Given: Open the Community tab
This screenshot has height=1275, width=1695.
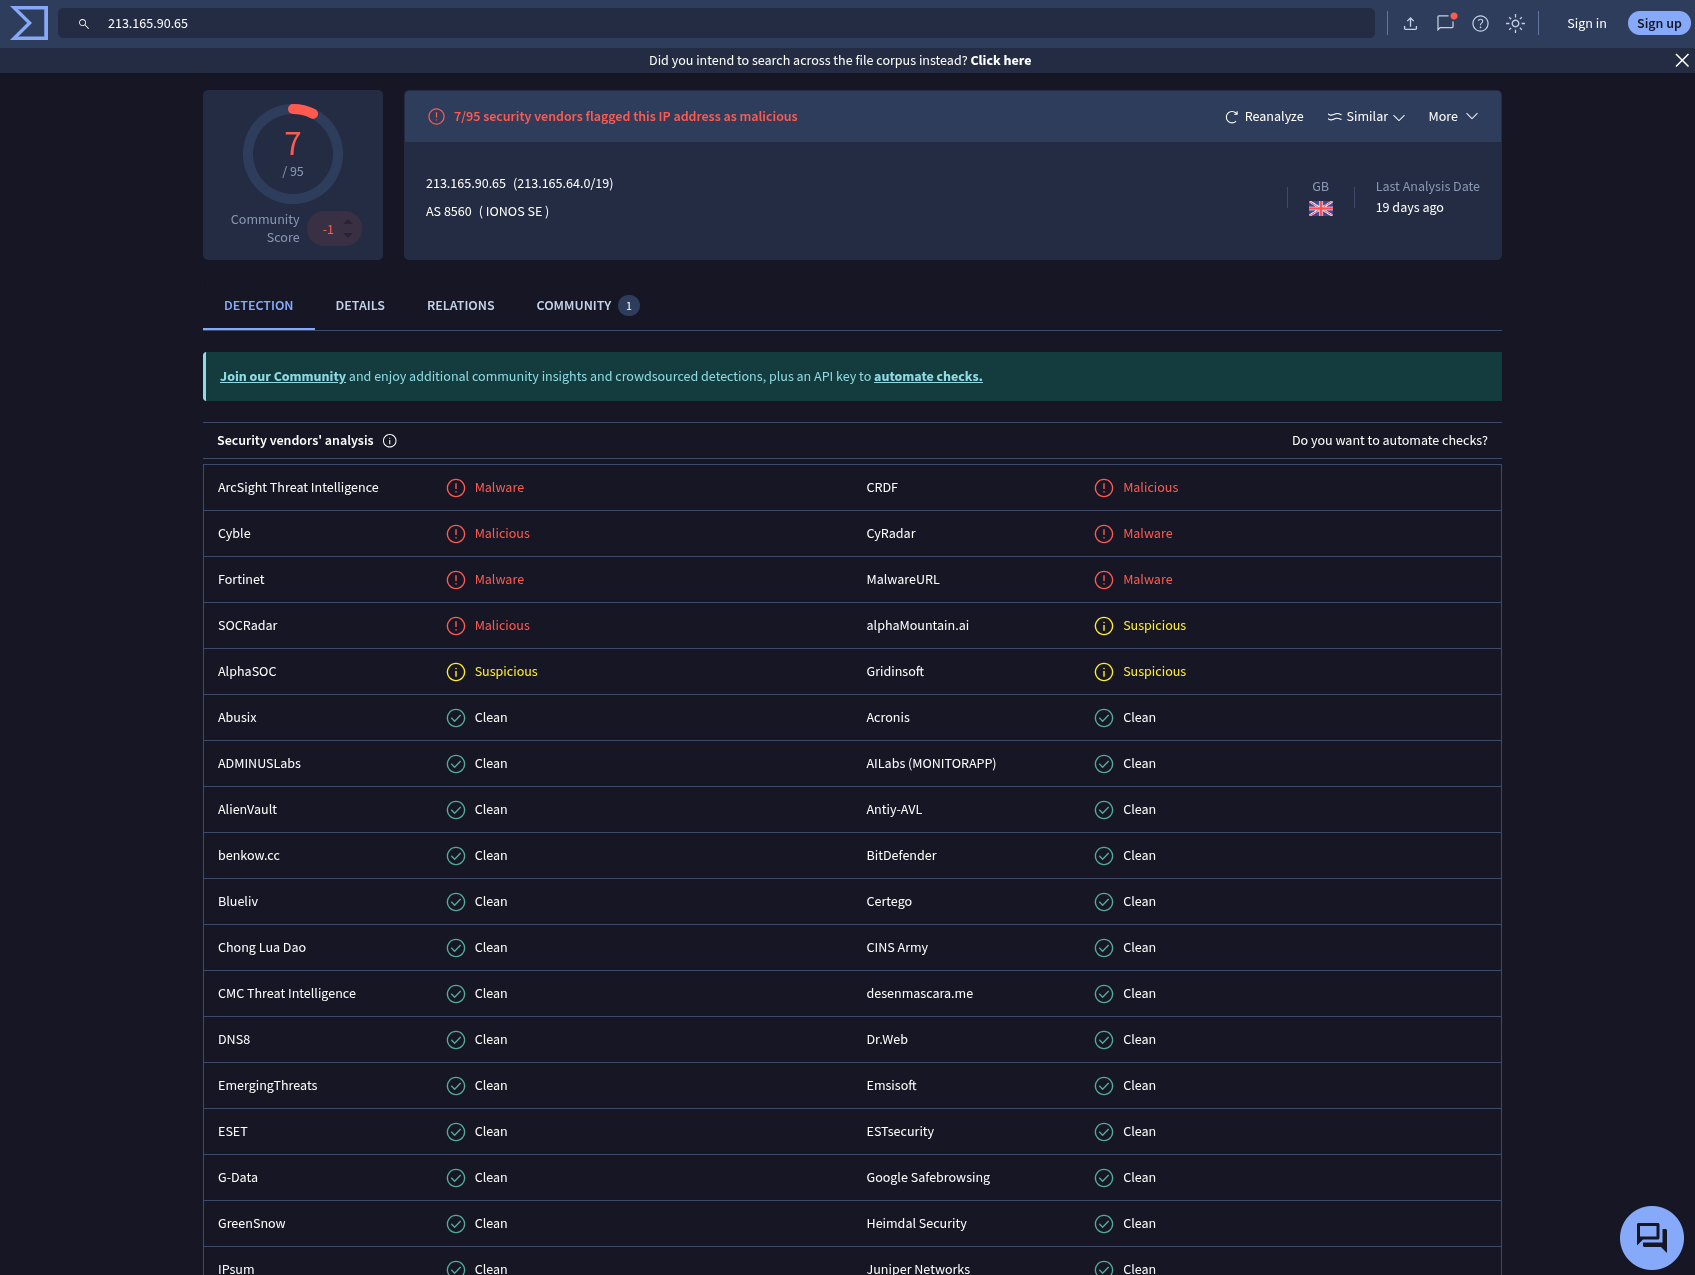Looking at the screenshot, I should click(x=574, y=306).
